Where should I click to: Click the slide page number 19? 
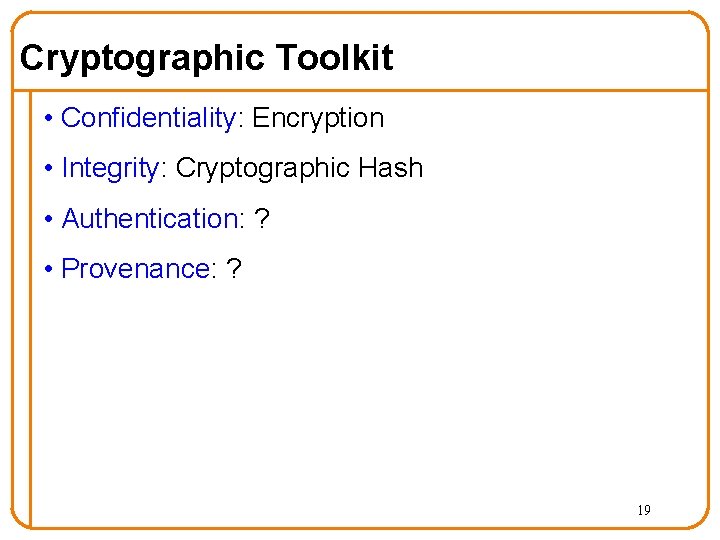(644, 510)
